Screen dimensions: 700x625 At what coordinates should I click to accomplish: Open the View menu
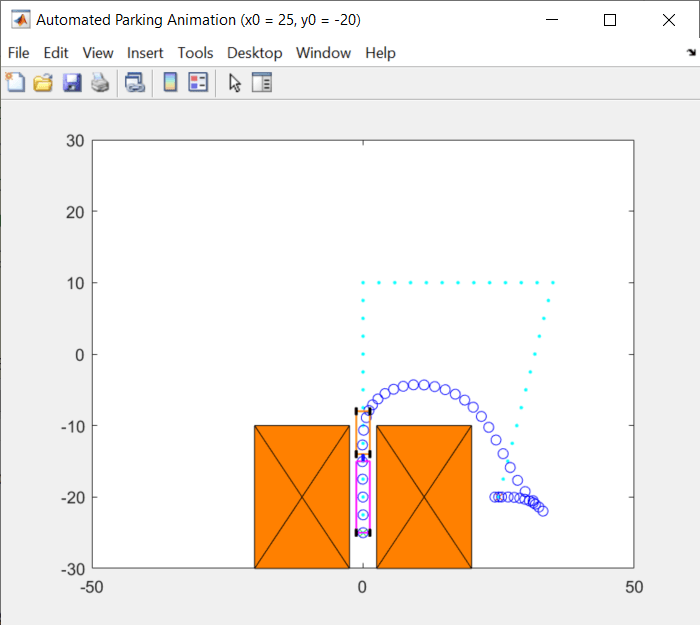[x=98, y=53]
